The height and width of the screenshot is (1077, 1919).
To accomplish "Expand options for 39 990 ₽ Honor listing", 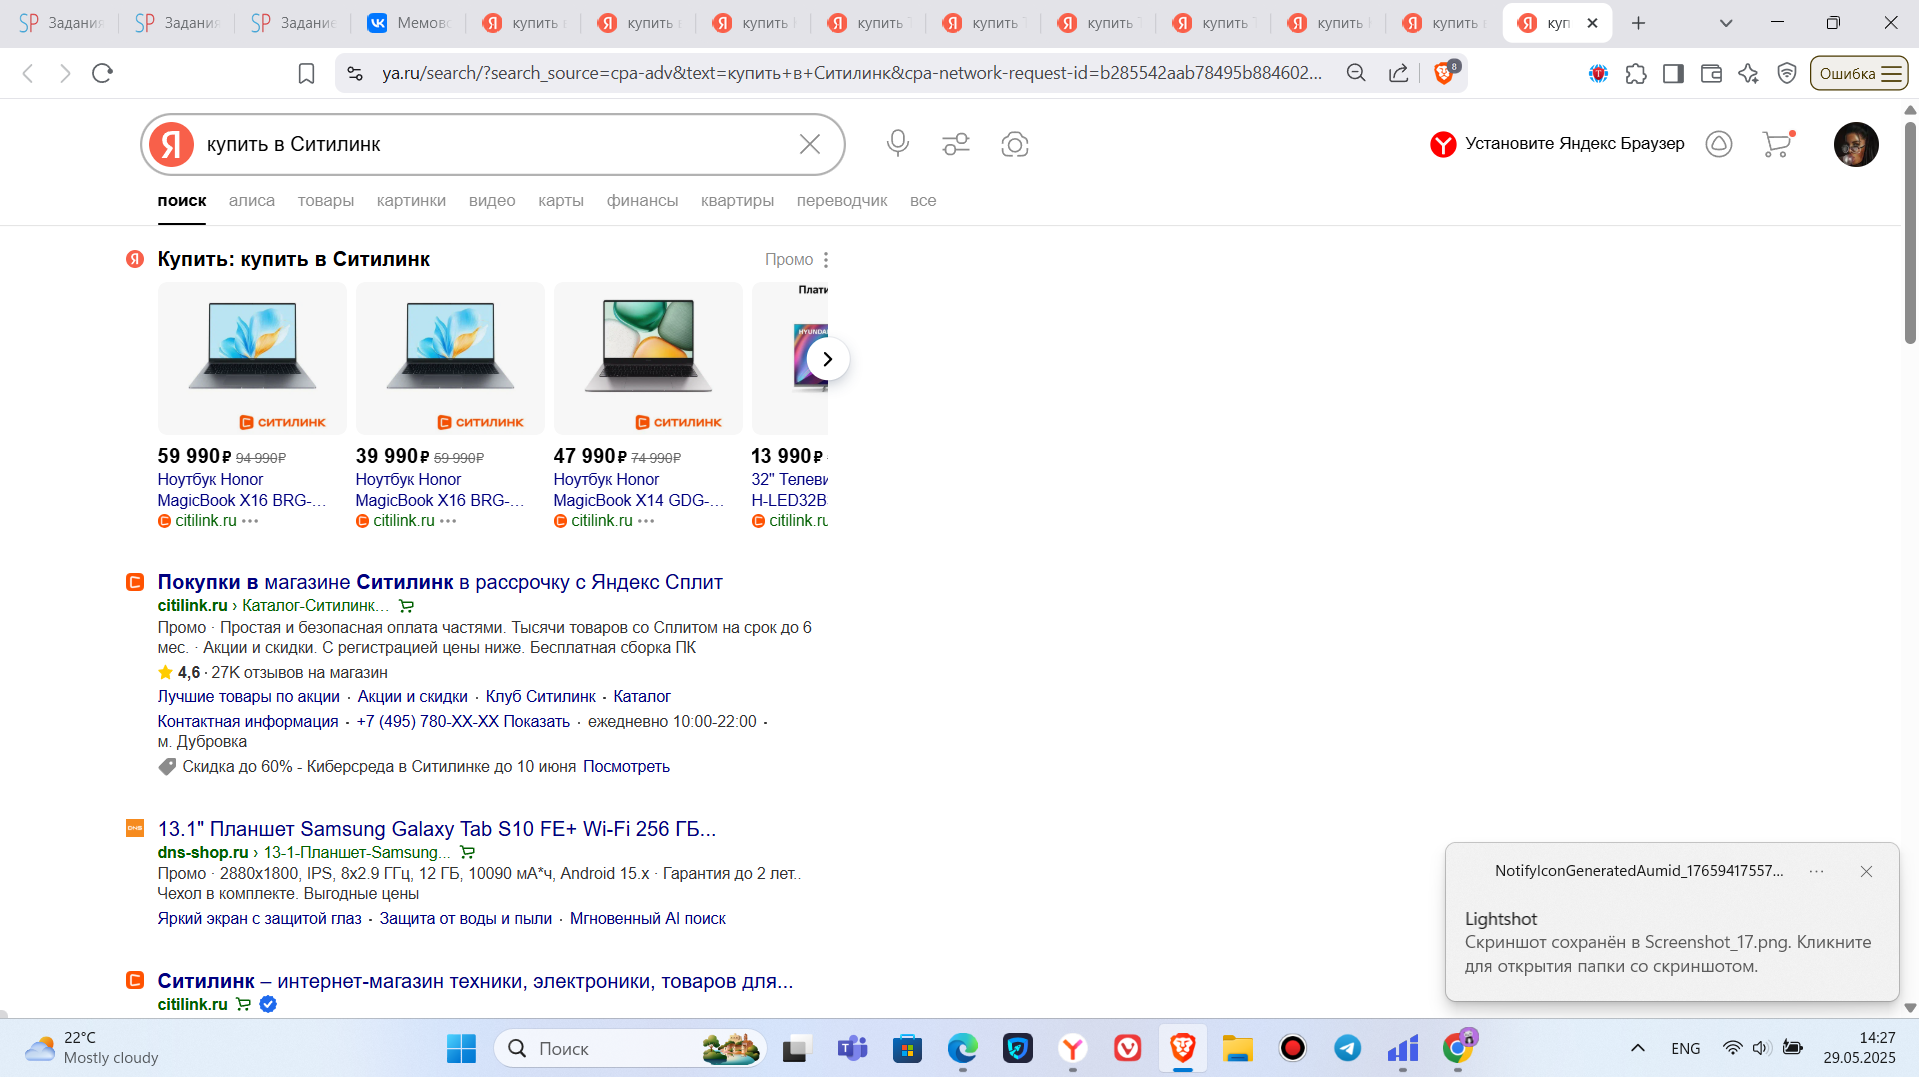I will [448, 521].
